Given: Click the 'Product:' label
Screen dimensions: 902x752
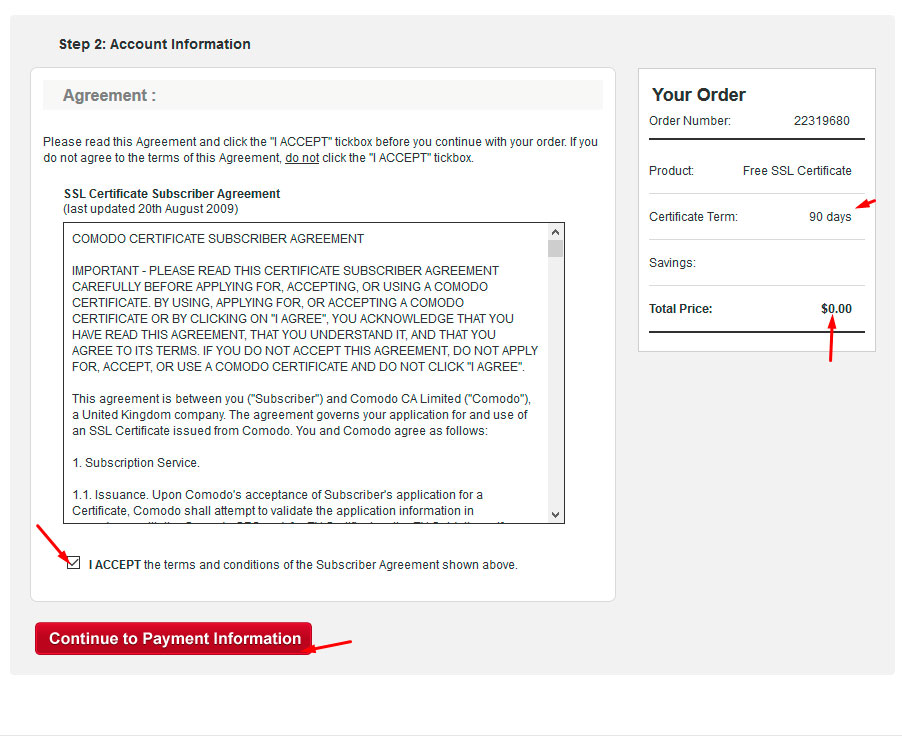Looking at the screenshot, I should (x=671, y=171).
